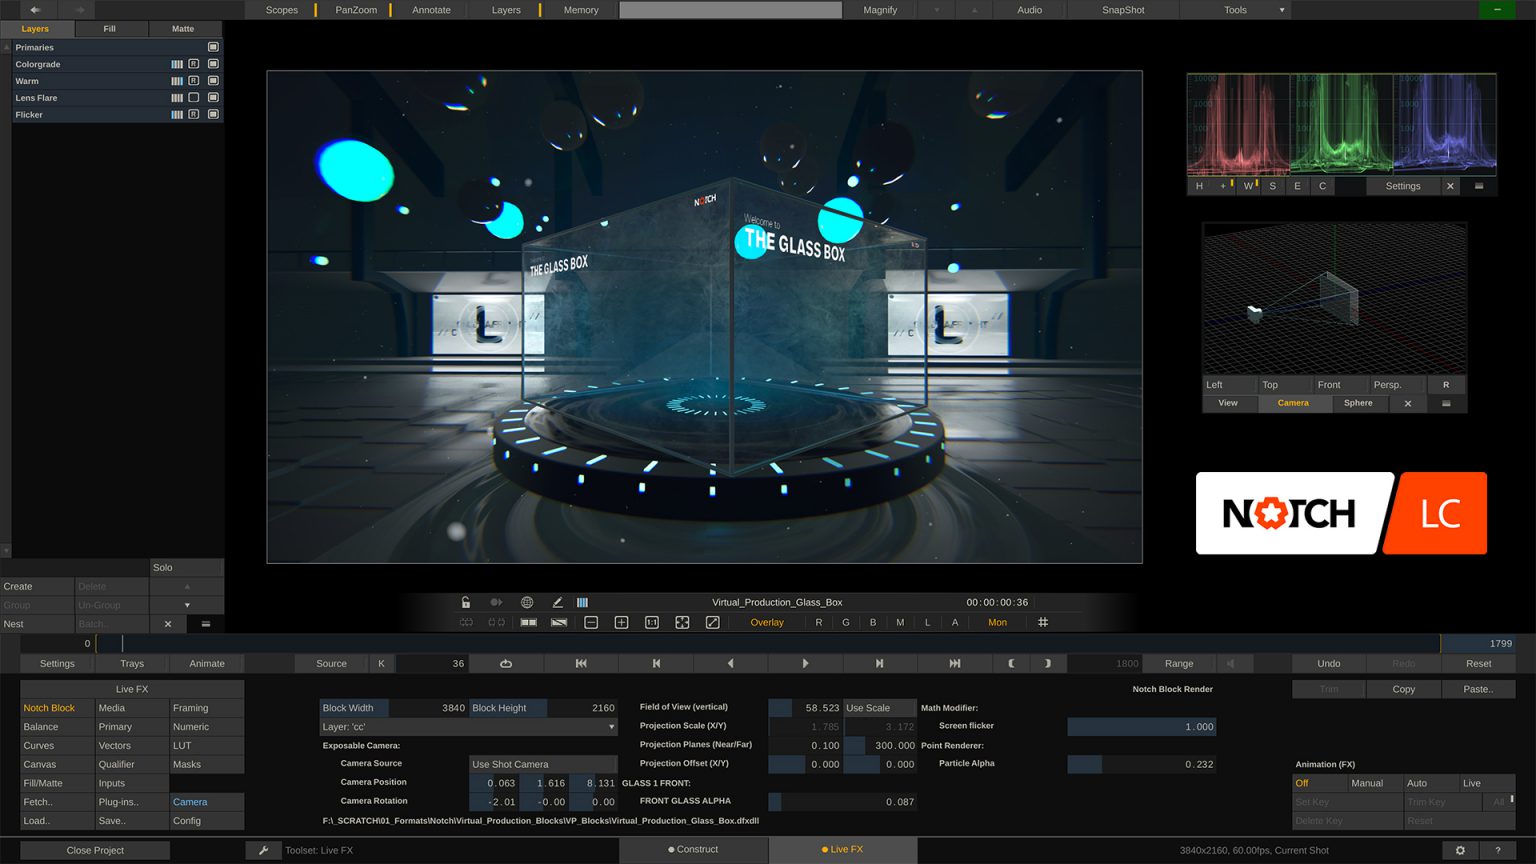Jump to last frame using skip-to-end transport icon

955,663
